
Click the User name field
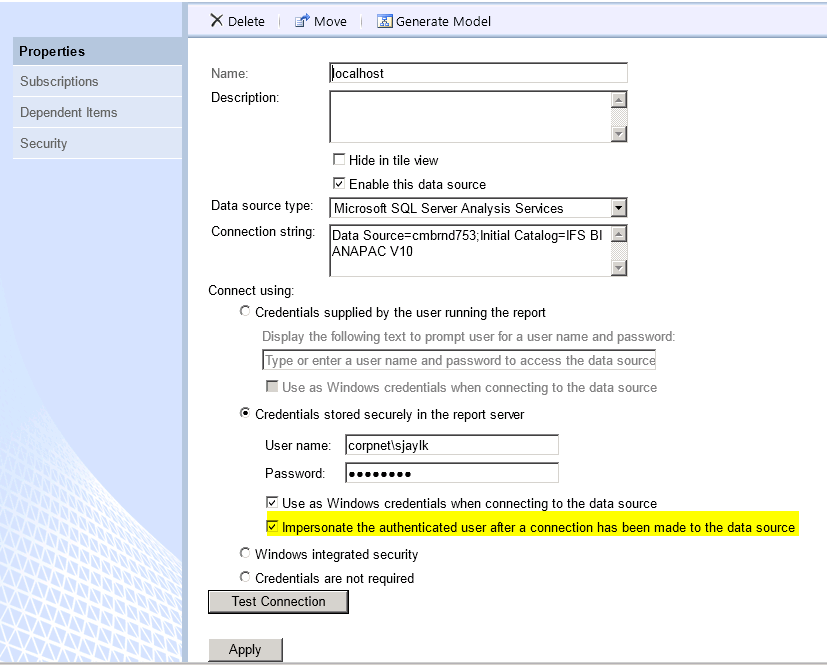(452, 445)
